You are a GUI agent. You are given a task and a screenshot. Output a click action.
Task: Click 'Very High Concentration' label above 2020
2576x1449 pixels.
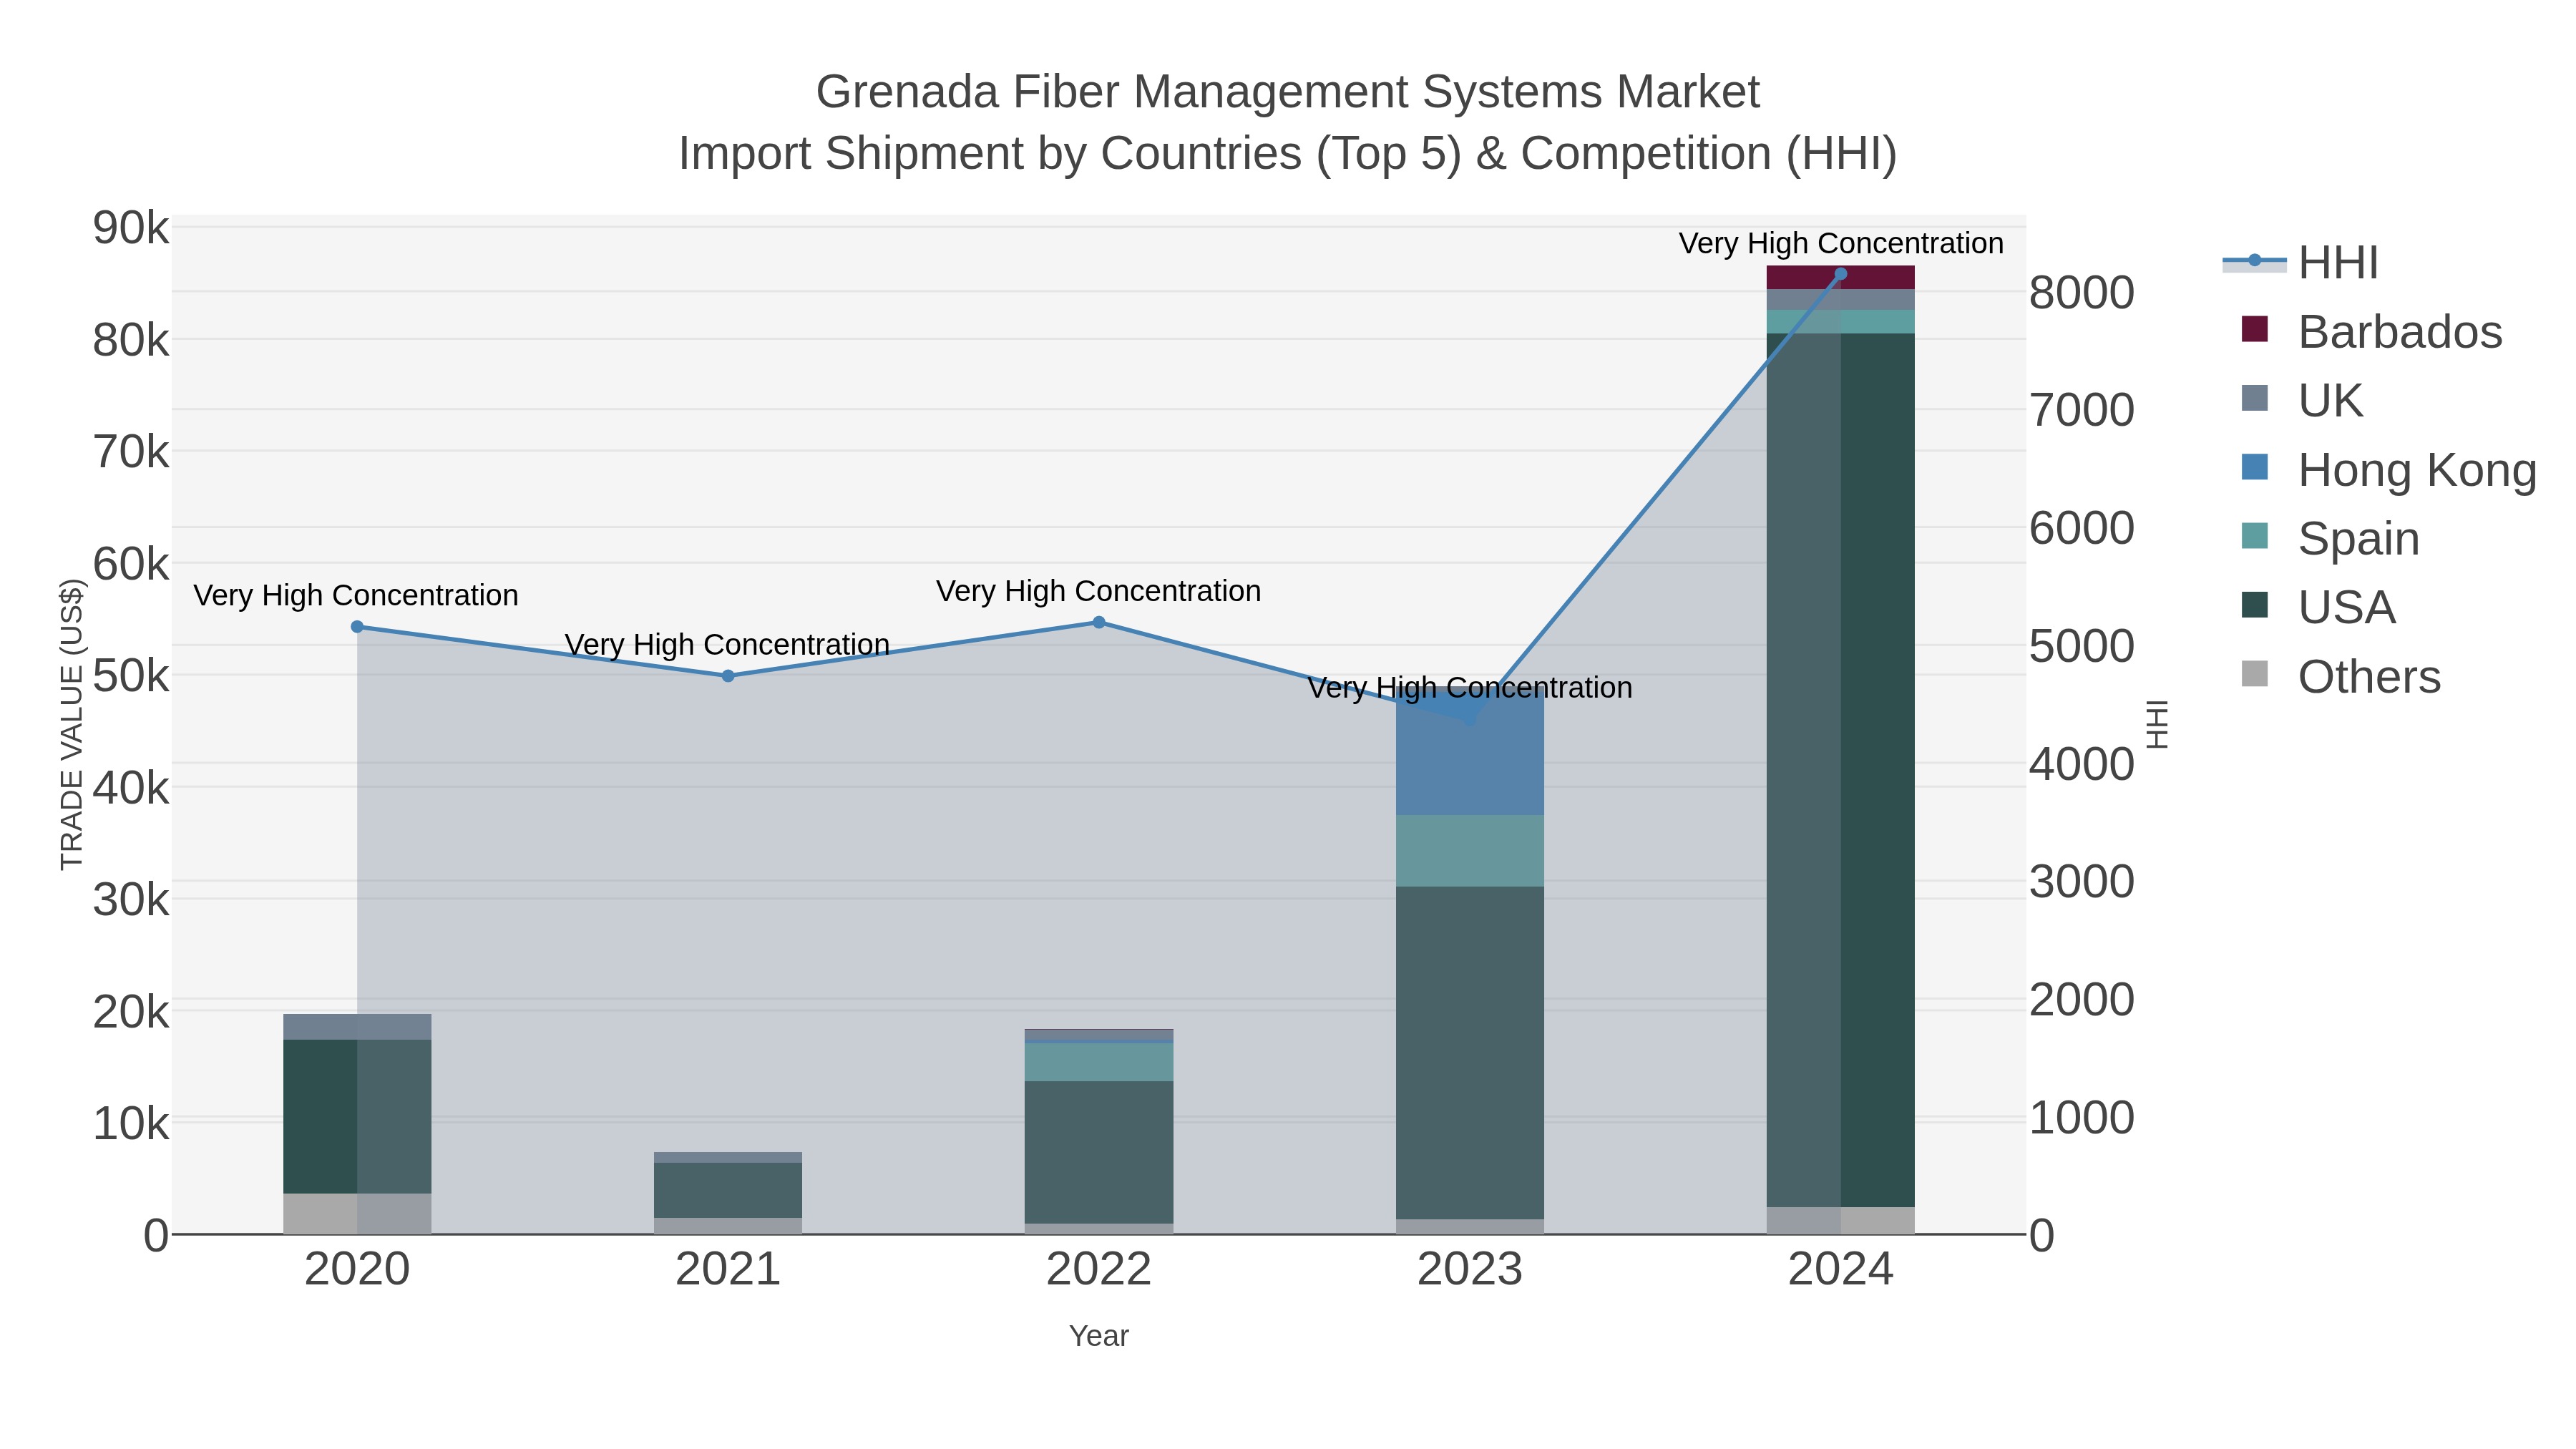point(356,595)
